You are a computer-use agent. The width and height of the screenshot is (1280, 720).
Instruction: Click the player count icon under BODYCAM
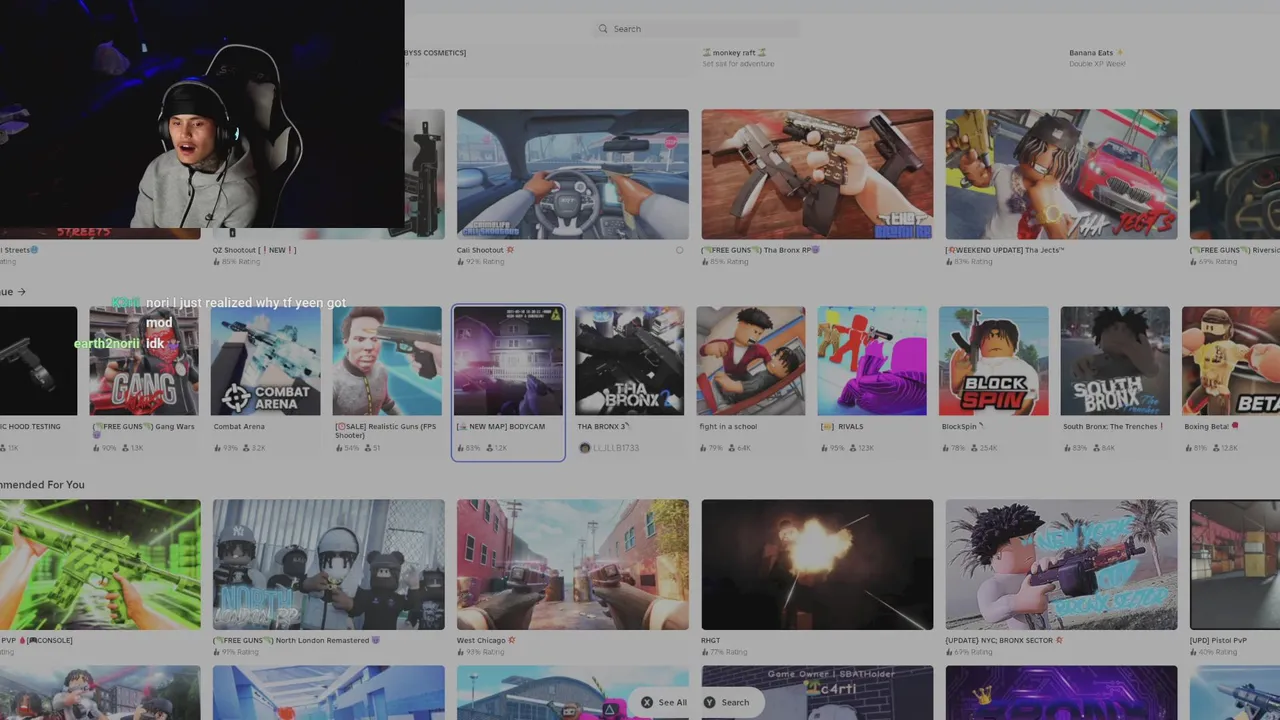pos(490,448)
